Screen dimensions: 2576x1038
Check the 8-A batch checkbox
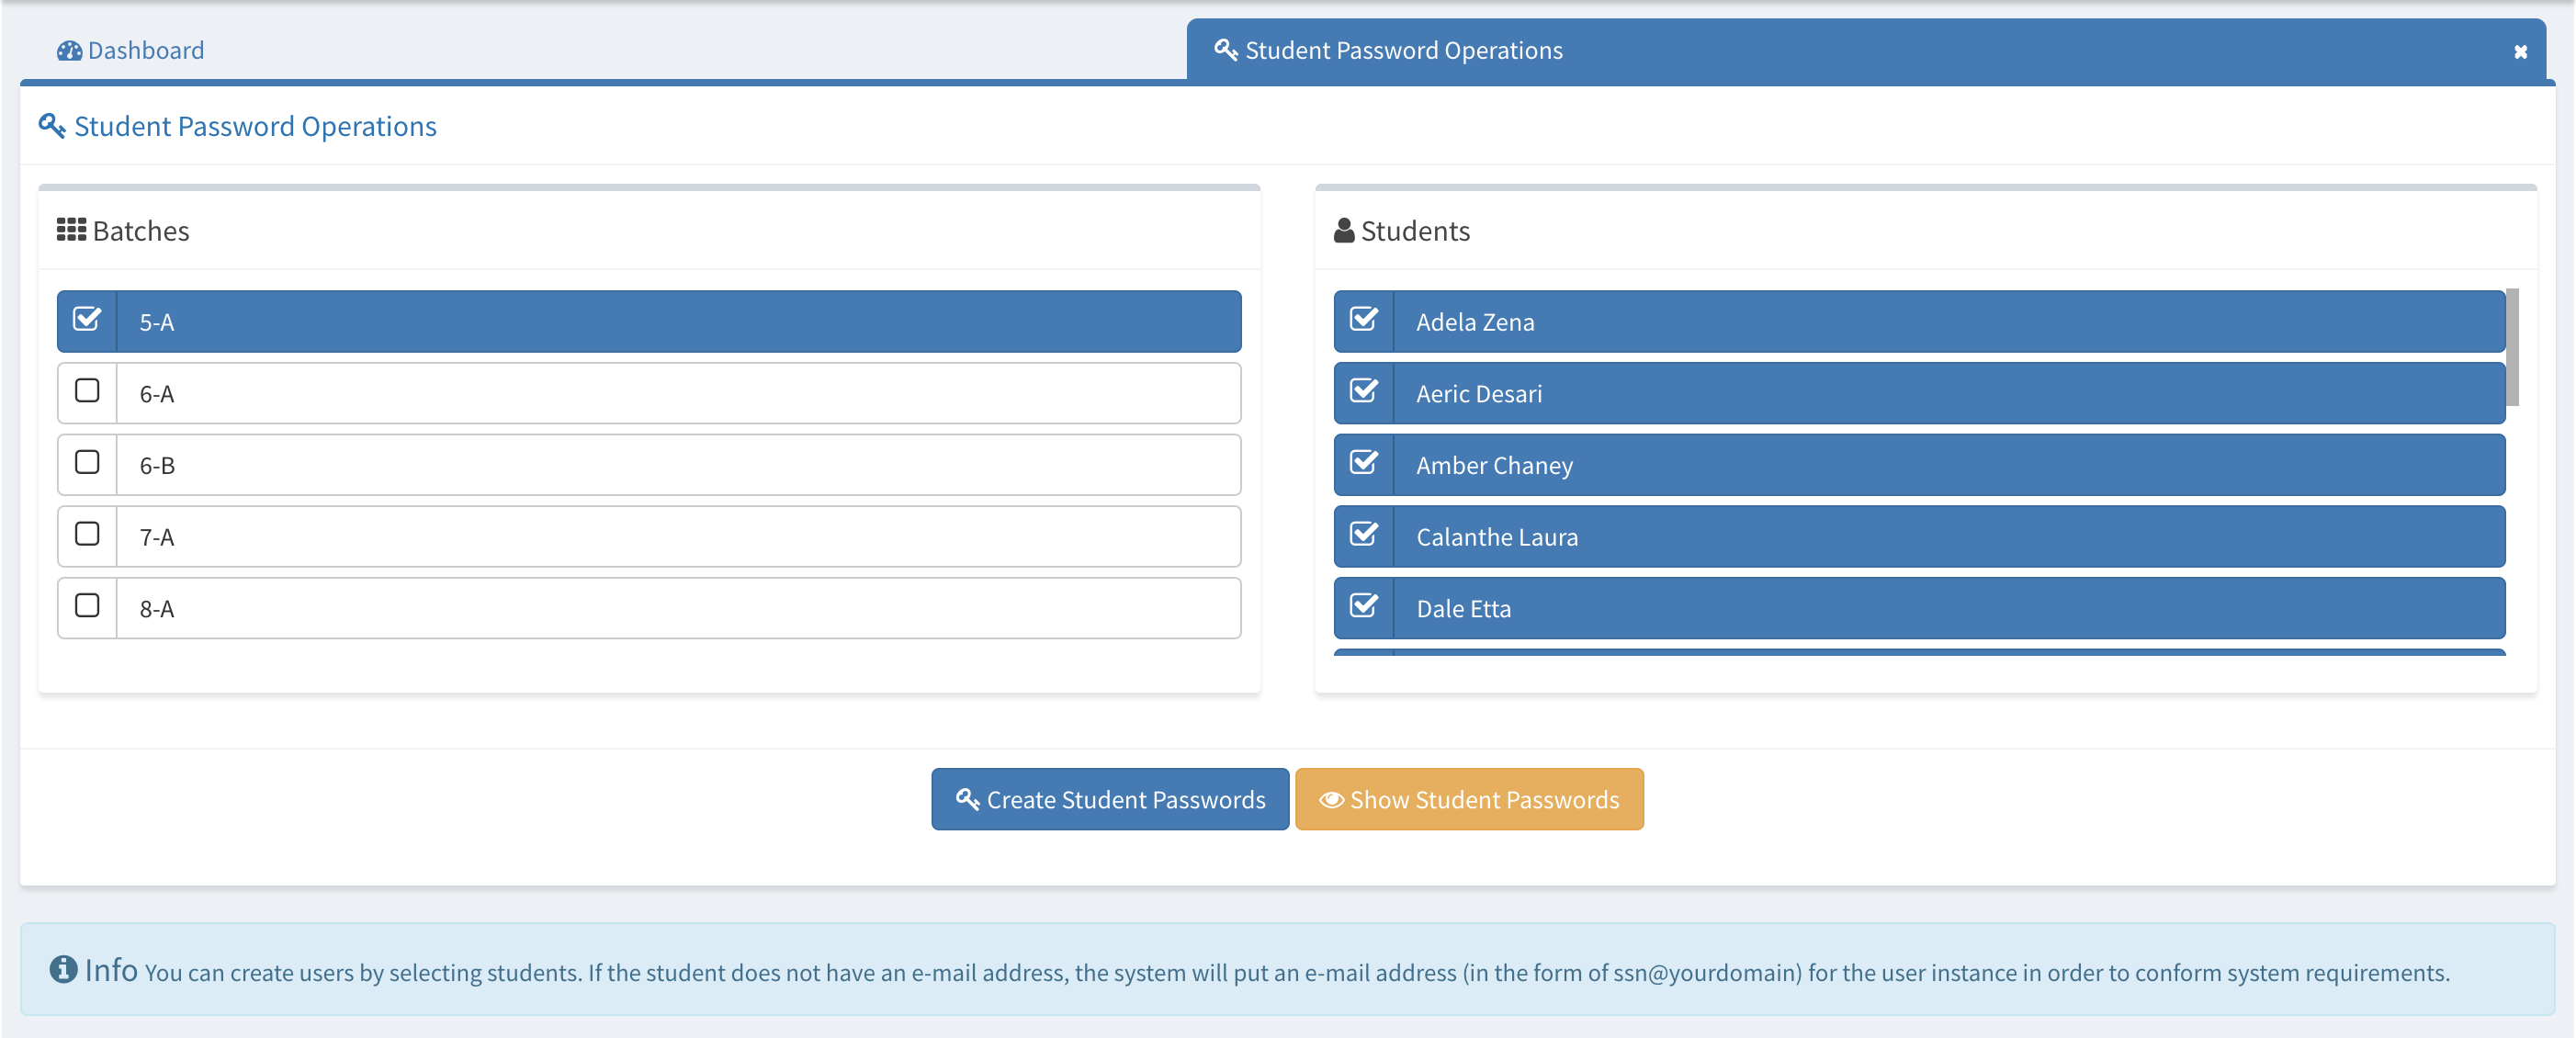(87, 606)
